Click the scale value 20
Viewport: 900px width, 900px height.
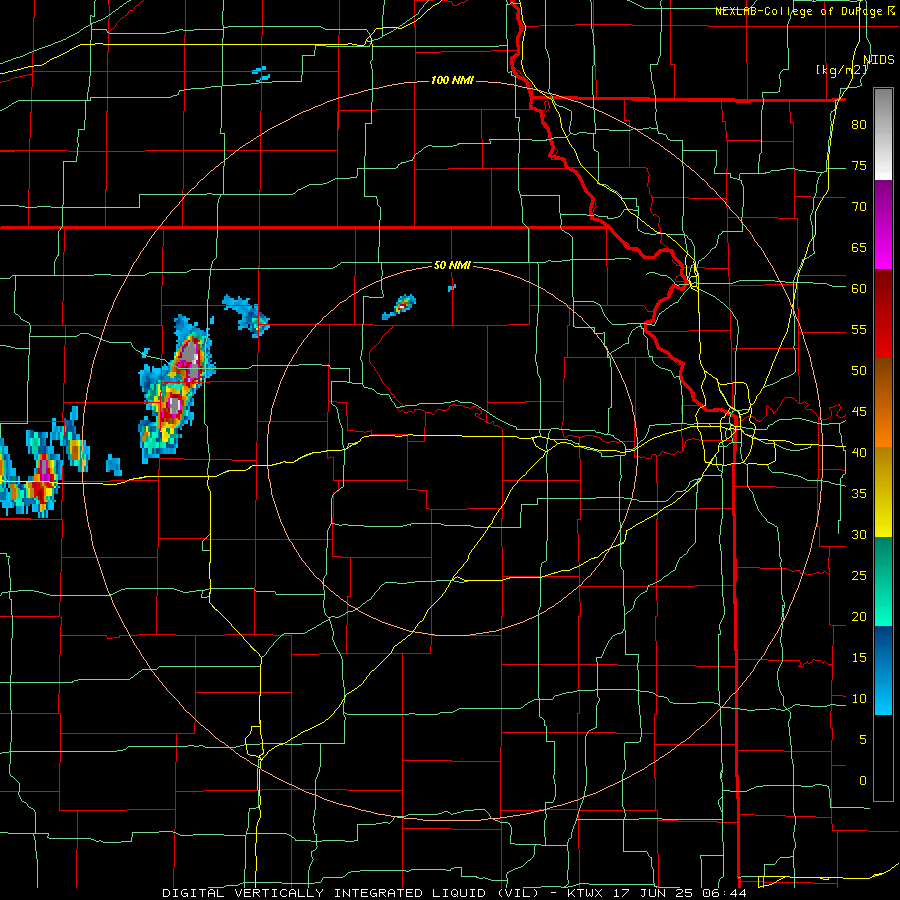click(859, 616)
